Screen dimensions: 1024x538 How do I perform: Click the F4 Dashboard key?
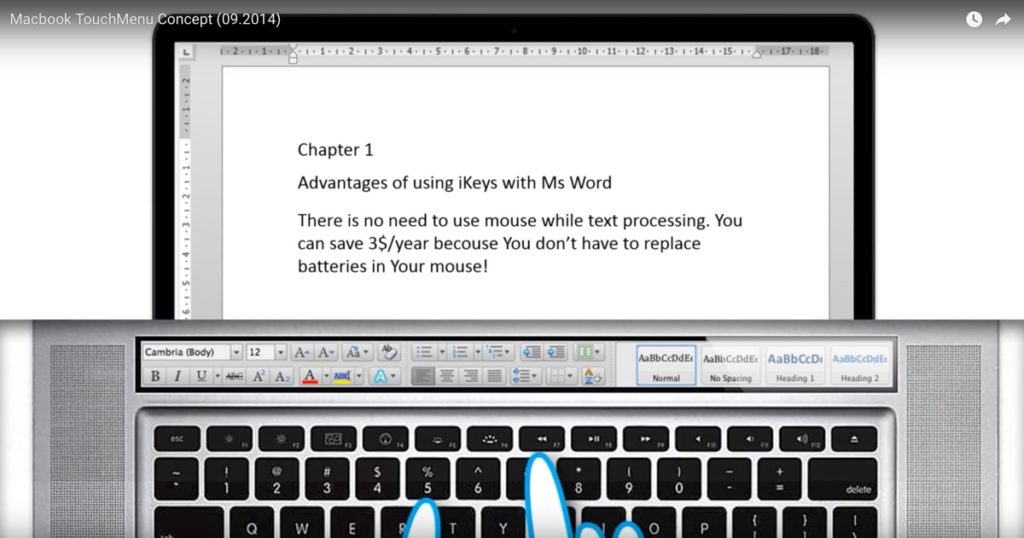click(385, 439)
